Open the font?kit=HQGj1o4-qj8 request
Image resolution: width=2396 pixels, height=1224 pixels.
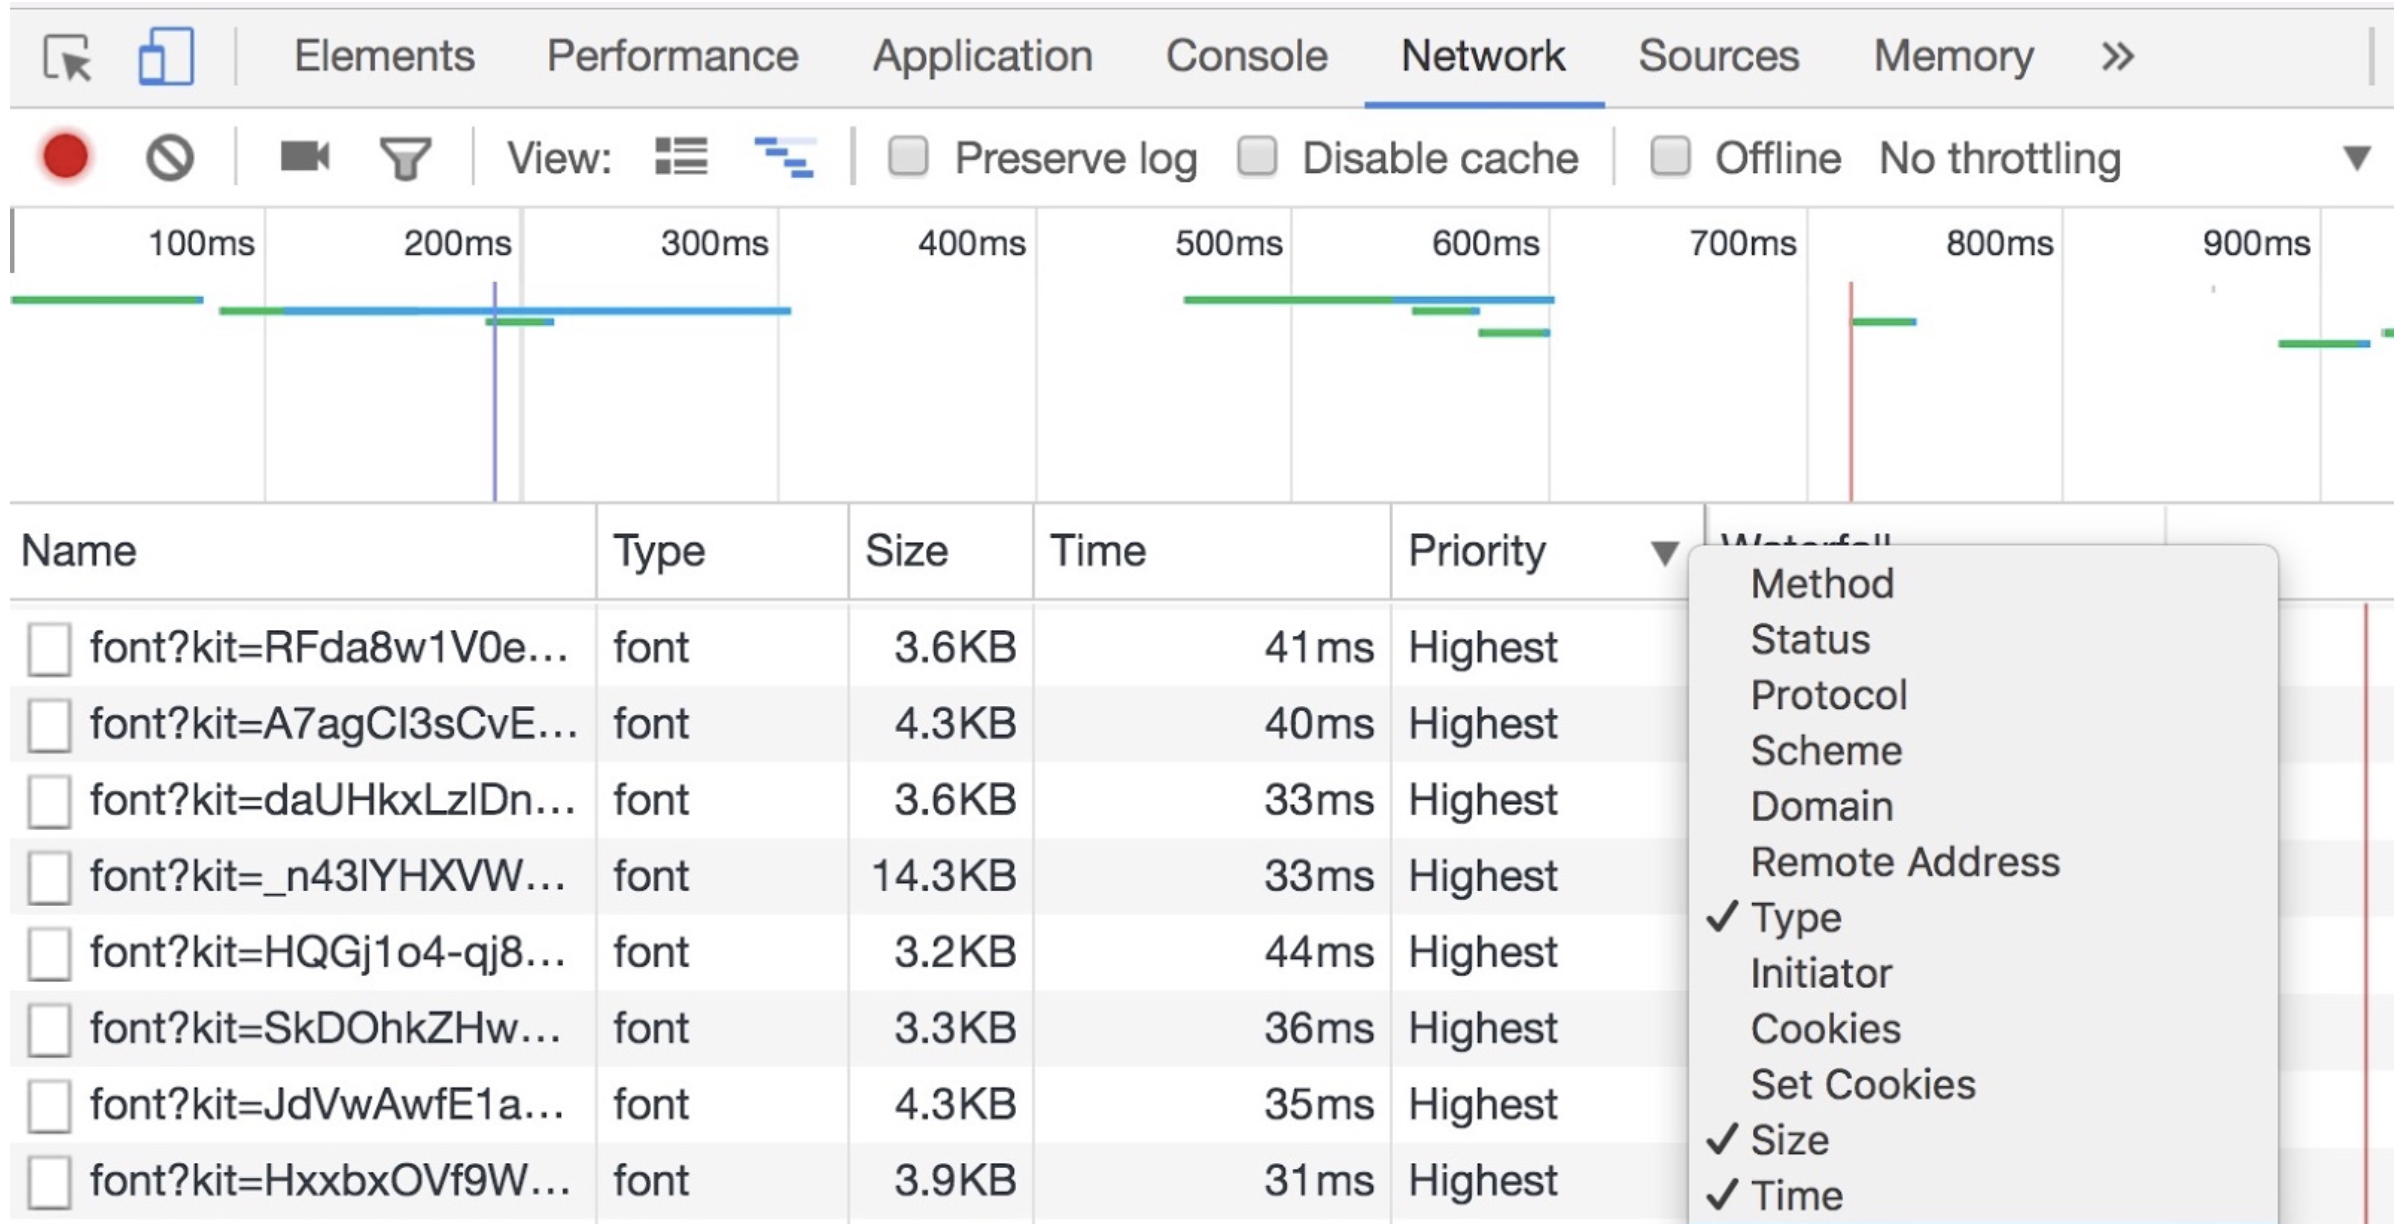coord(327,952)
